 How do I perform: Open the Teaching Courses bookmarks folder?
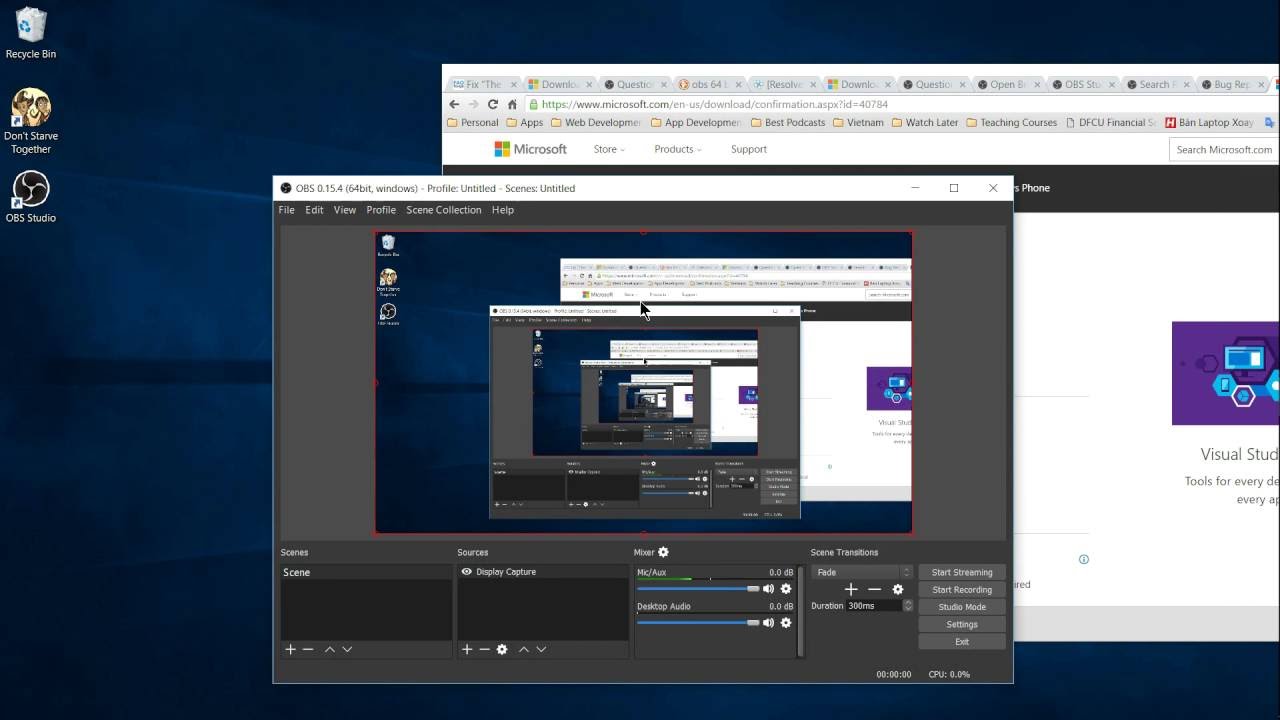[1011, 122]
